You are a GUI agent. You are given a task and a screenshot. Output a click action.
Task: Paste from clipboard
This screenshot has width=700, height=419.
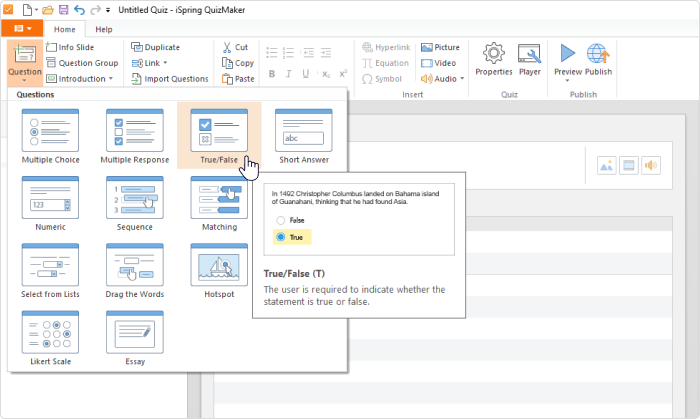(238, 79)
